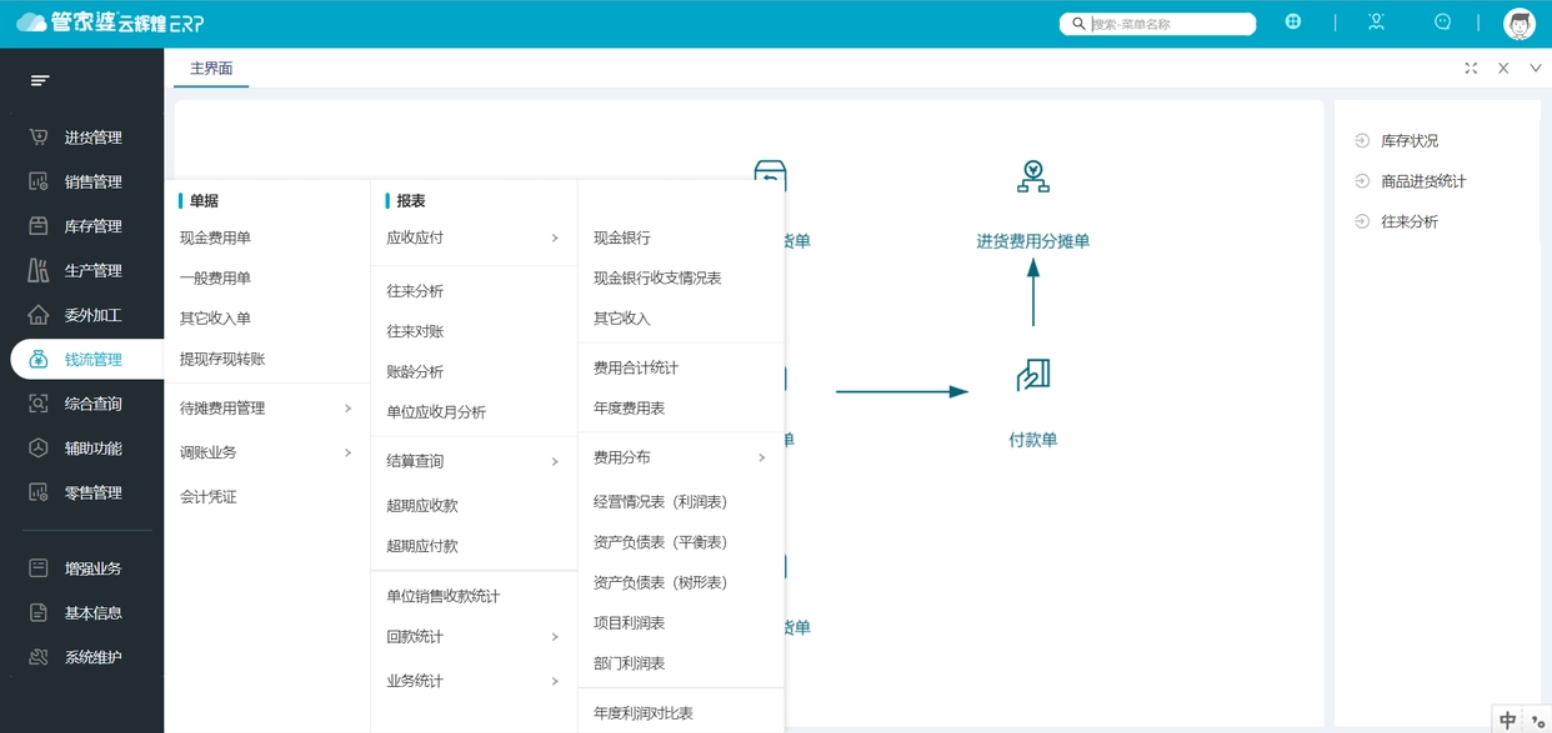Open the customer service headset icon
Viewport: 1552px width, 733px height.
pyautogui.click(x=1442, y=21)
